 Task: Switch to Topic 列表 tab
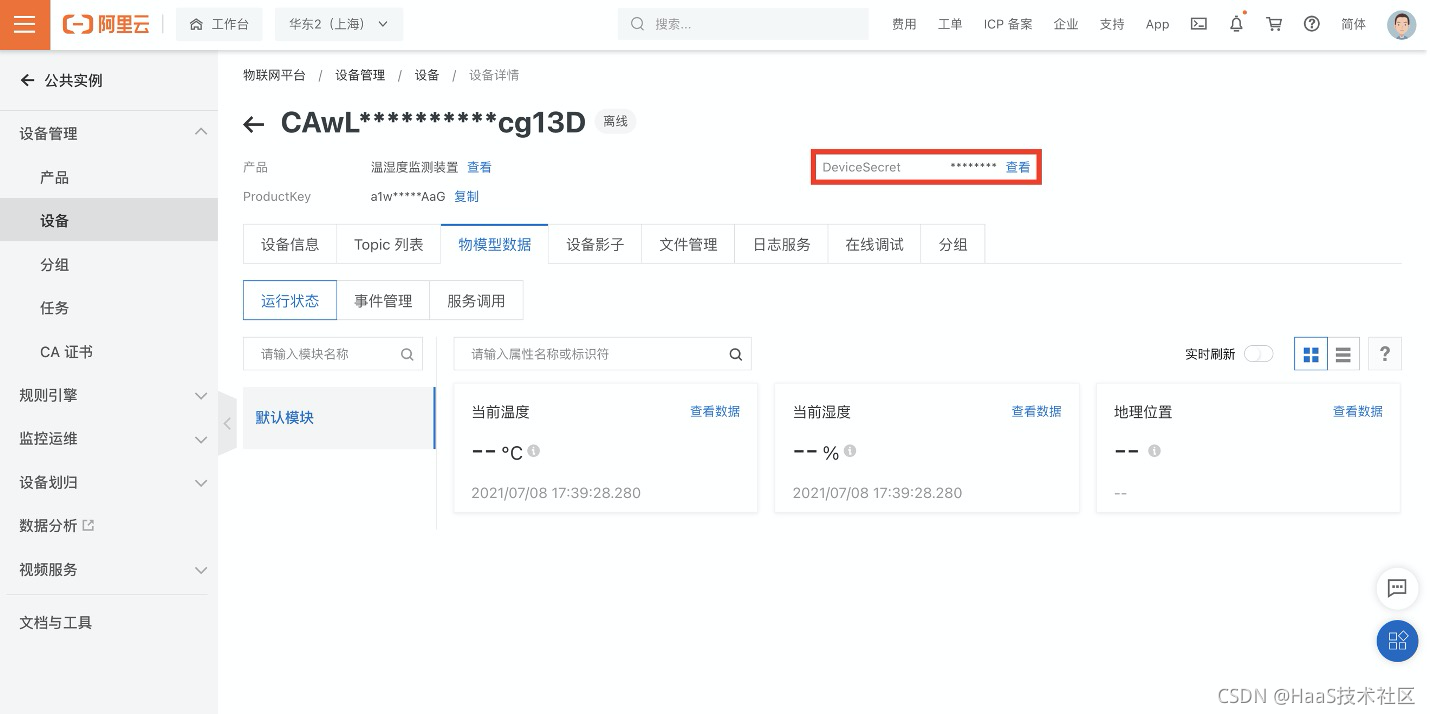pos(389,244)
